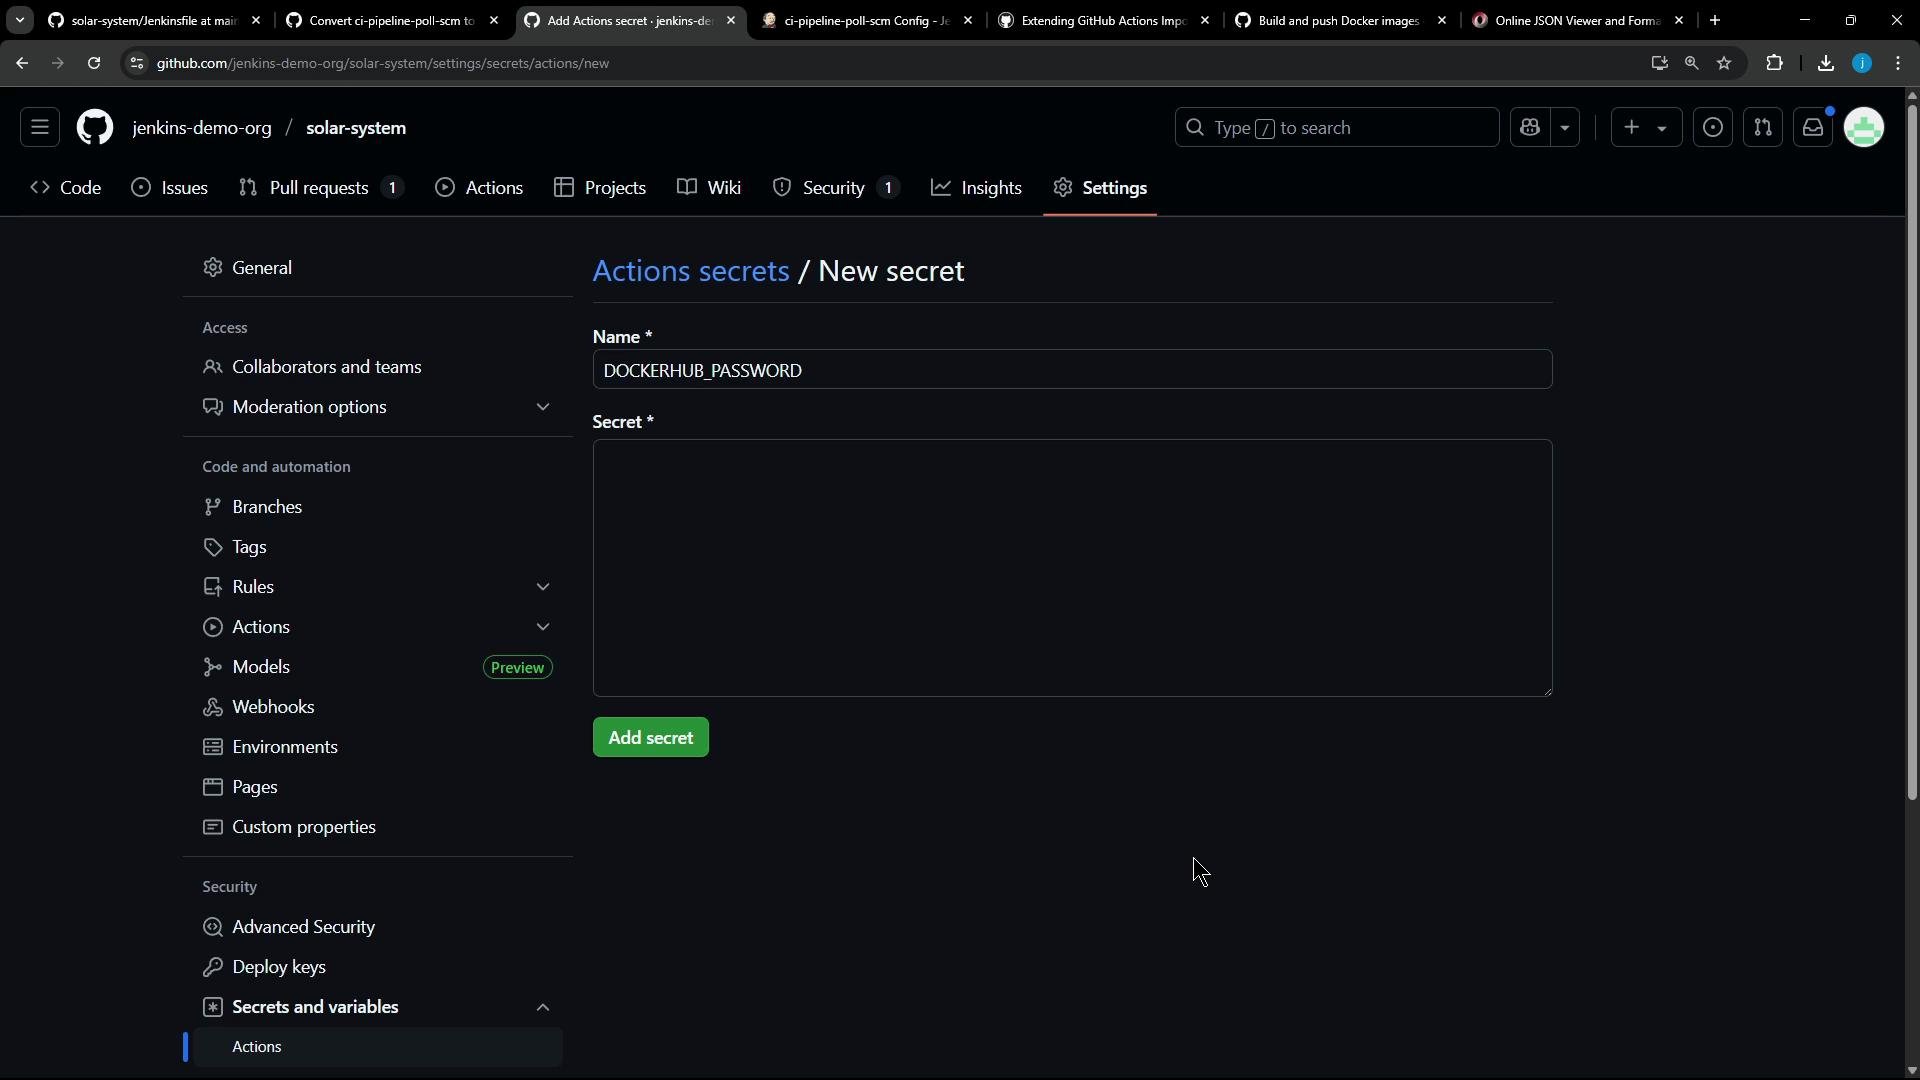Switch to solar-system/Jenkinsfile browser tab
Screen dimensions: 1920x1080
pos(155,20)
